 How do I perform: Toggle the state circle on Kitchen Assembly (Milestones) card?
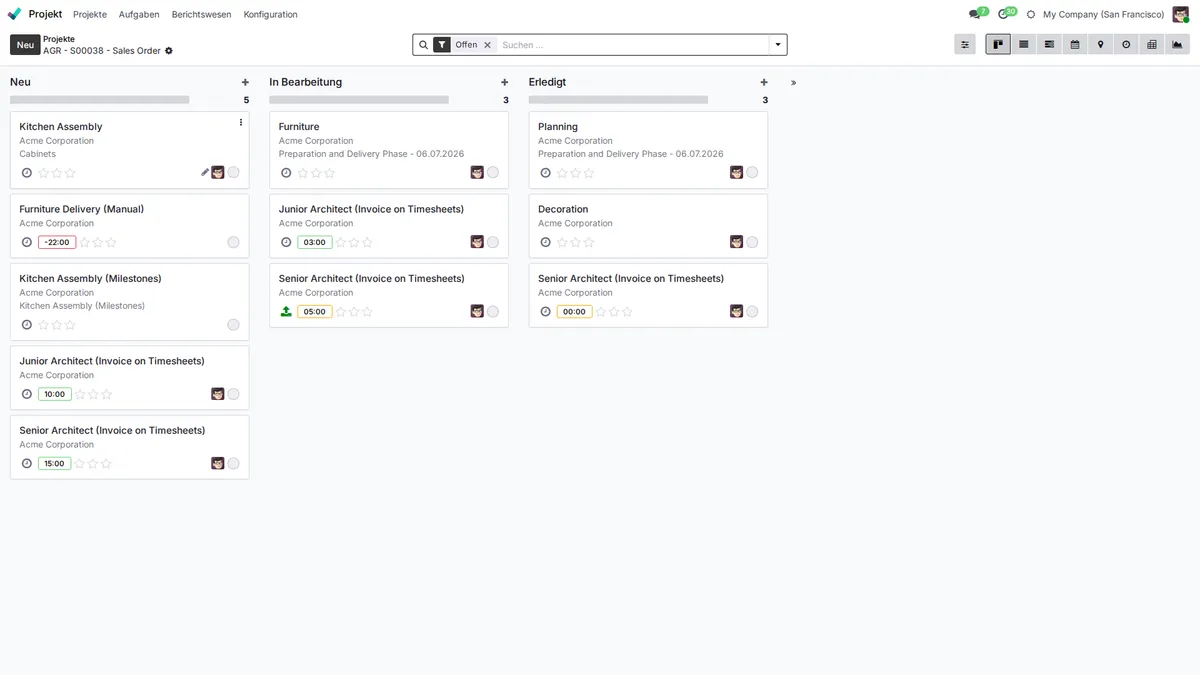(x=233, y=325)
